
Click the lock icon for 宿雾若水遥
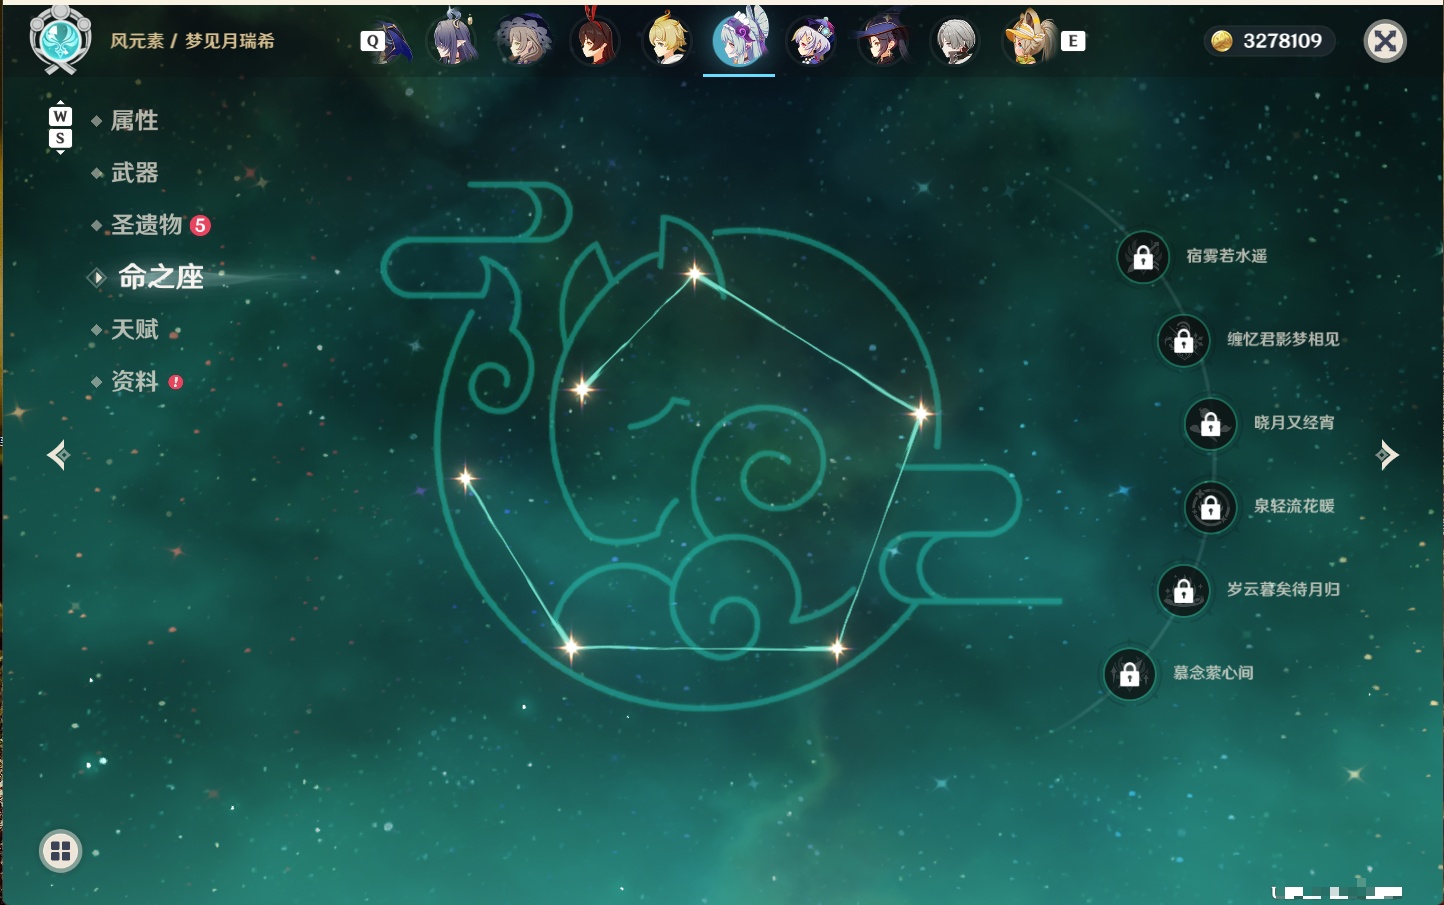[1143, 257]
